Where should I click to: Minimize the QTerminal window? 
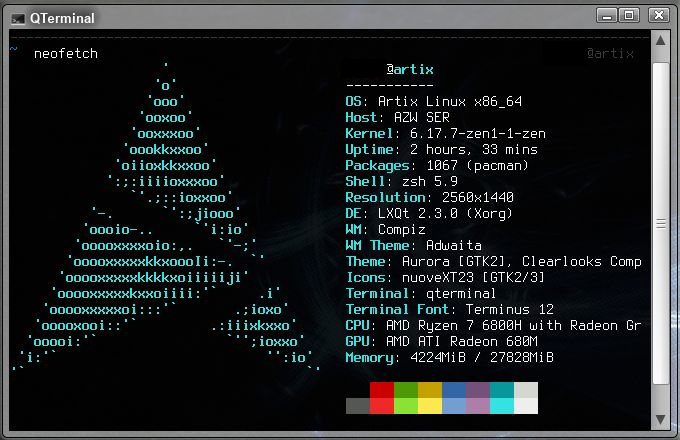coord(607,16)
